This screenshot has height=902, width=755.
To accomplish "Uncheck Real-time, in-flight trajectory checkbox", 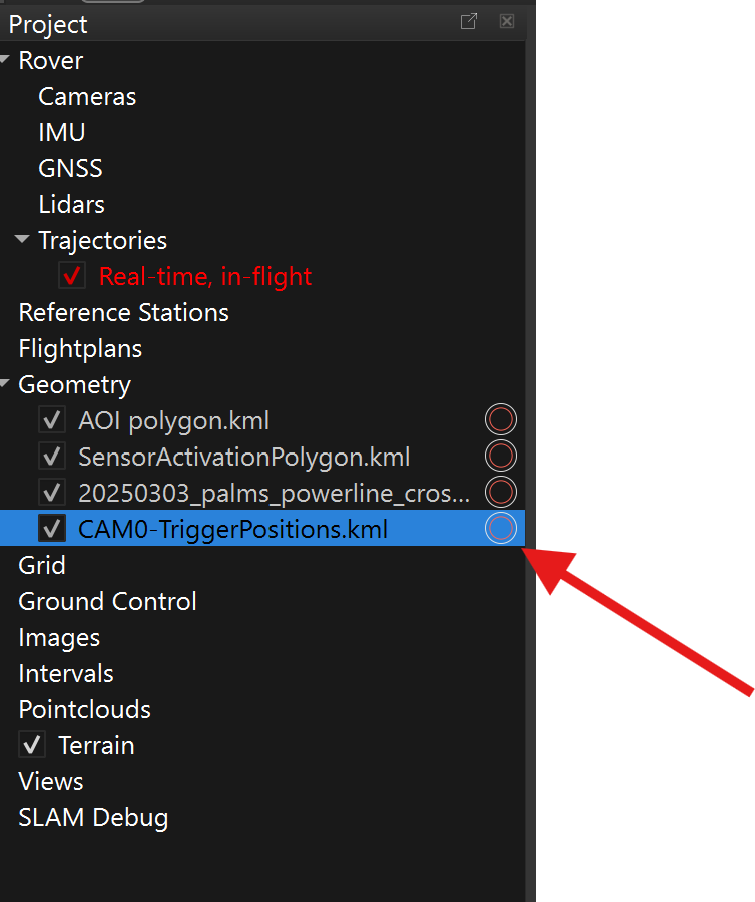I will (x=71, y=276).
